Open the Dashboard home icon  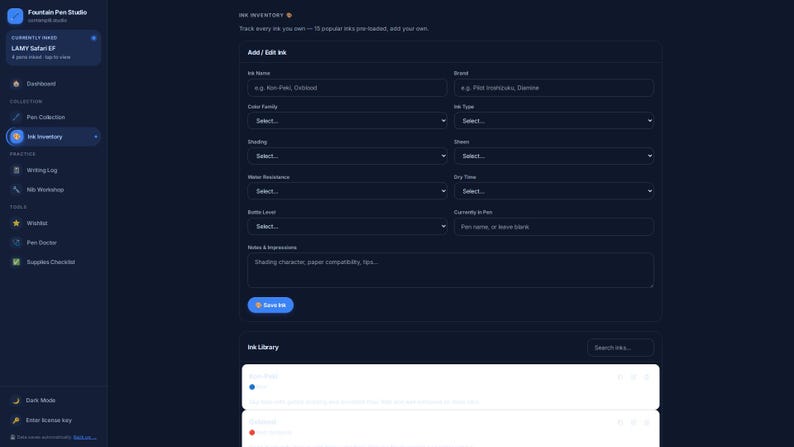coord(16,84)
